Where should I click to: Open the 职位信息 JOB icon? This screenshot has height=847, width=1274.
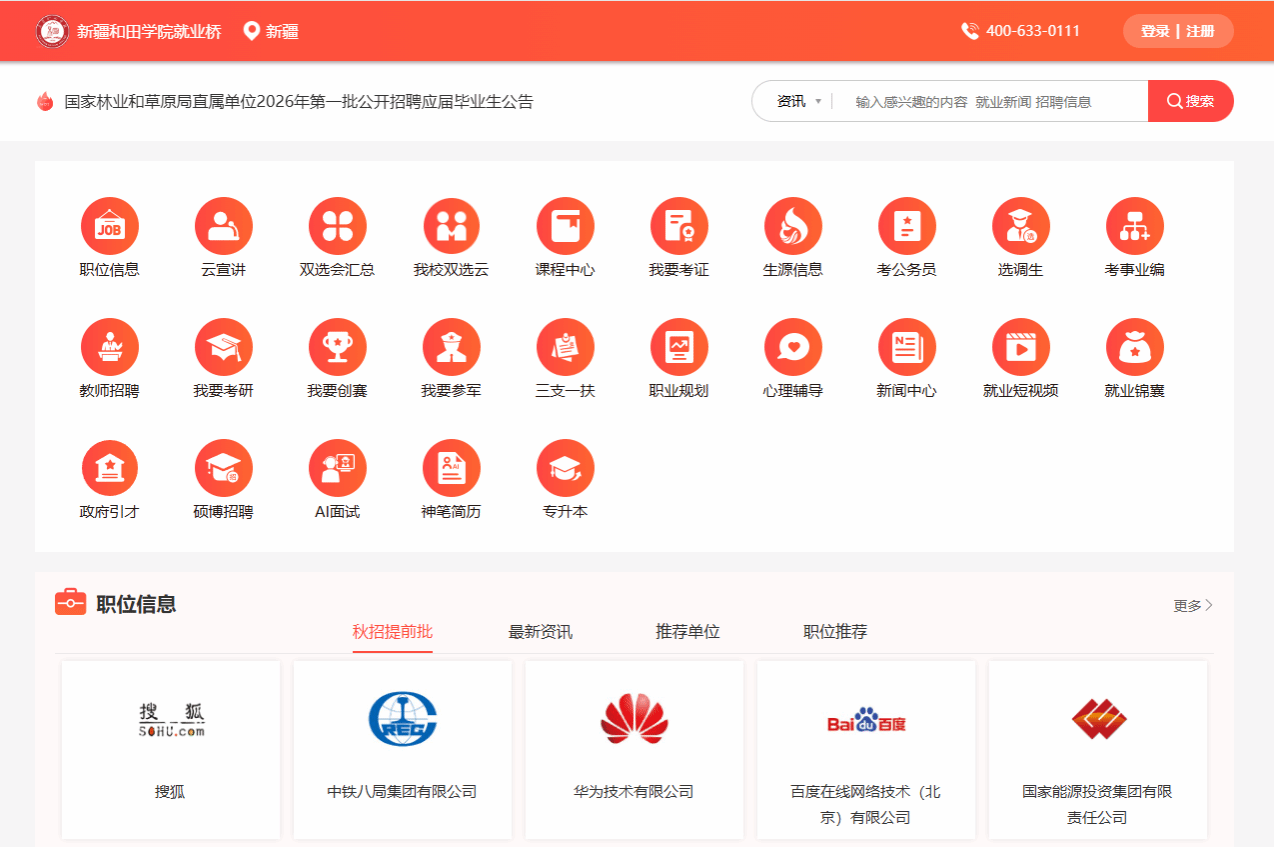[109, 226]
